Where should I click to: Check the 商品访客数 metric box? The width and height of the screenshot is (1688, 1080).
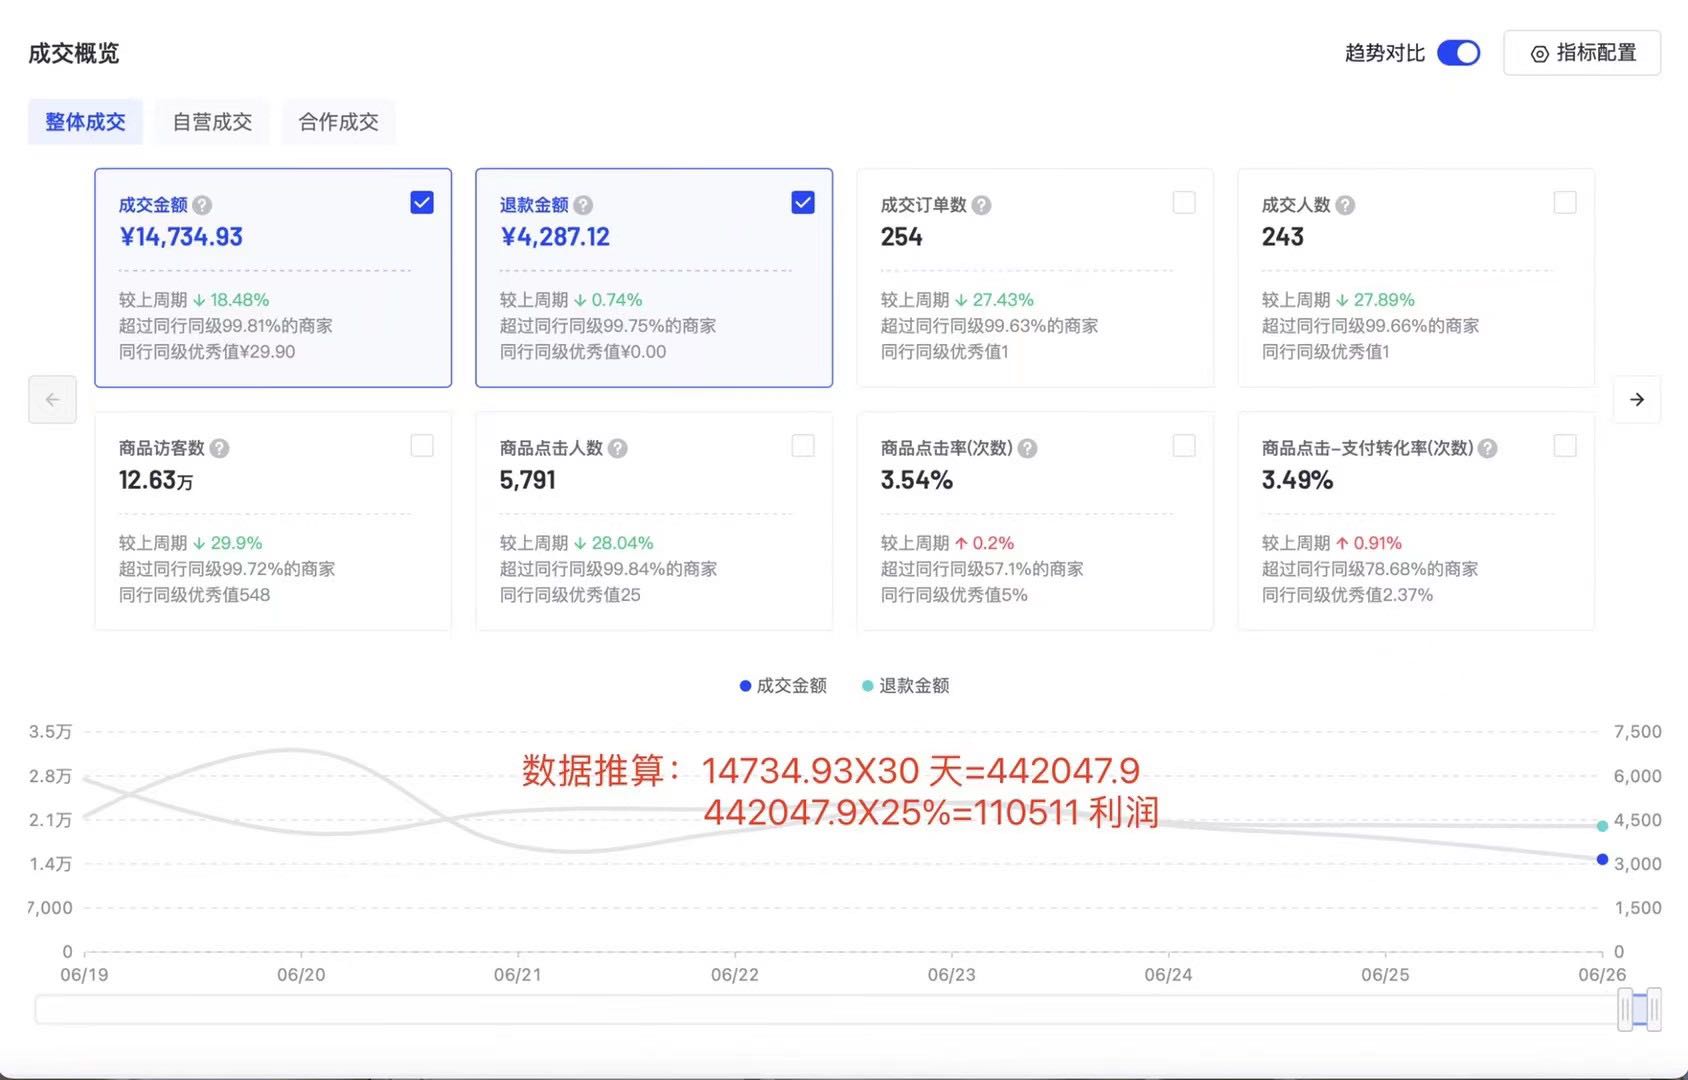coord(422,446)
